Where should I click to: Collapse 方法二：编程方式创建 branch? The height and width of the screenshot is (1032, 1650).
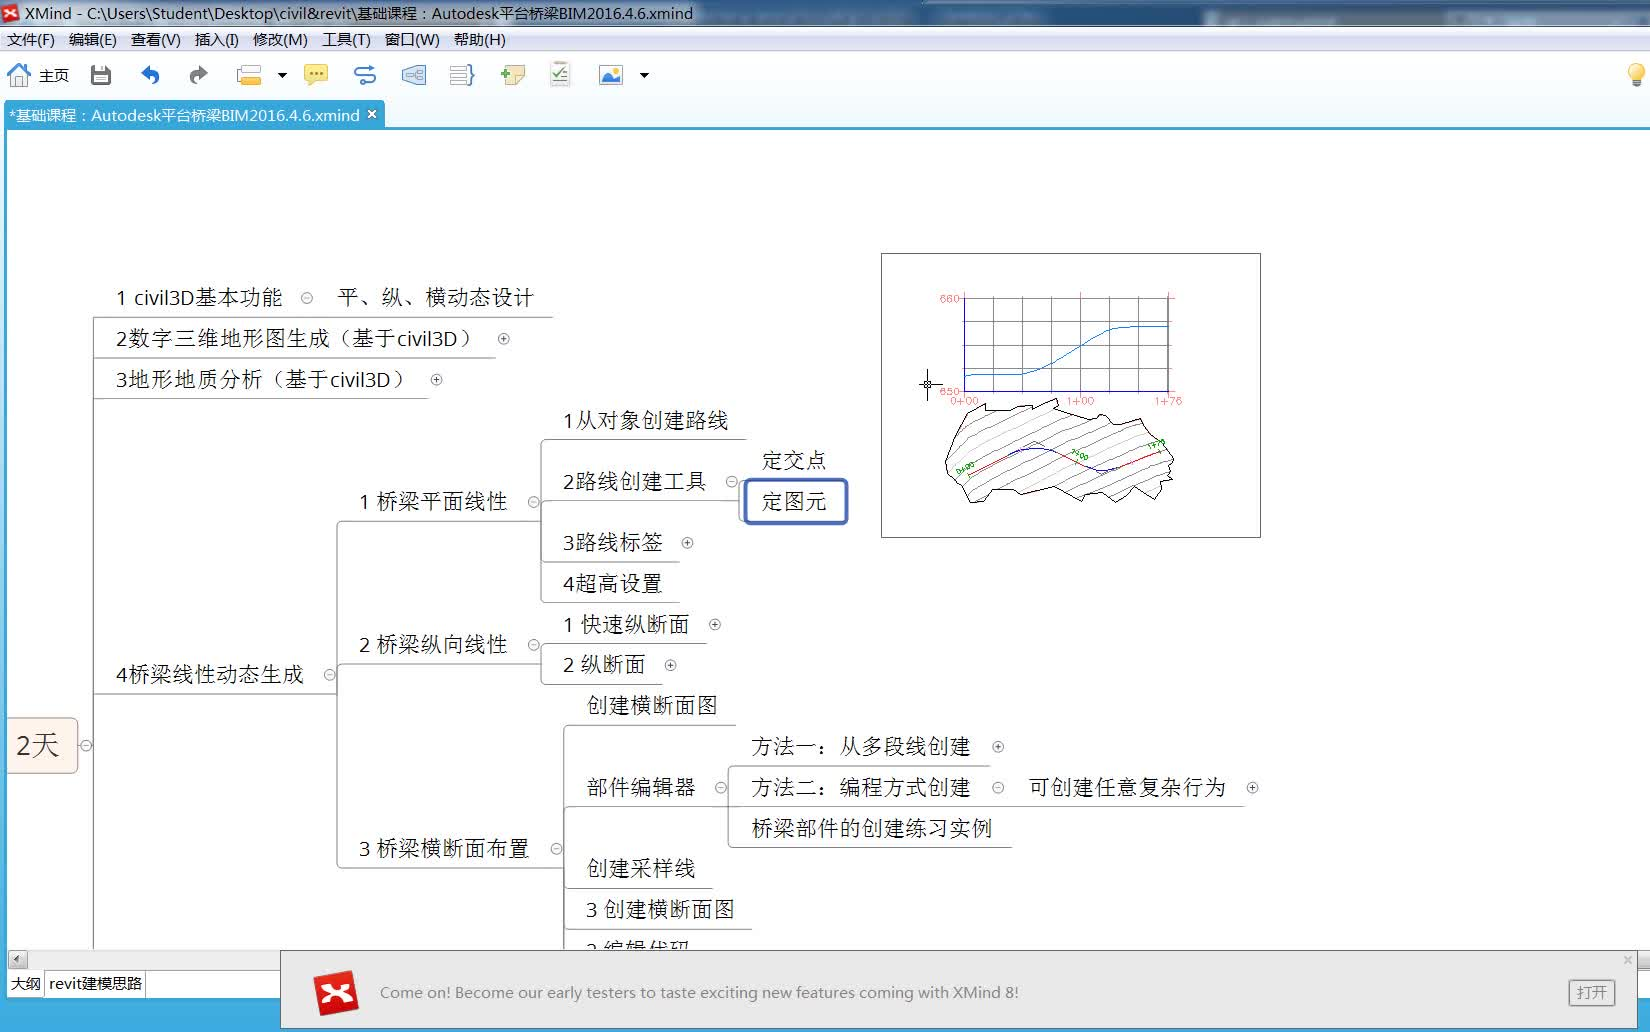(998, 788)
